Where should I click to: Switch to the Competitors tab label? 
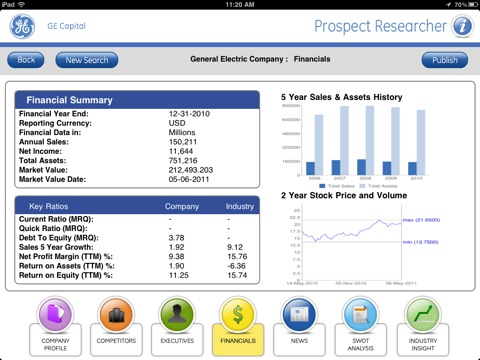116,341
